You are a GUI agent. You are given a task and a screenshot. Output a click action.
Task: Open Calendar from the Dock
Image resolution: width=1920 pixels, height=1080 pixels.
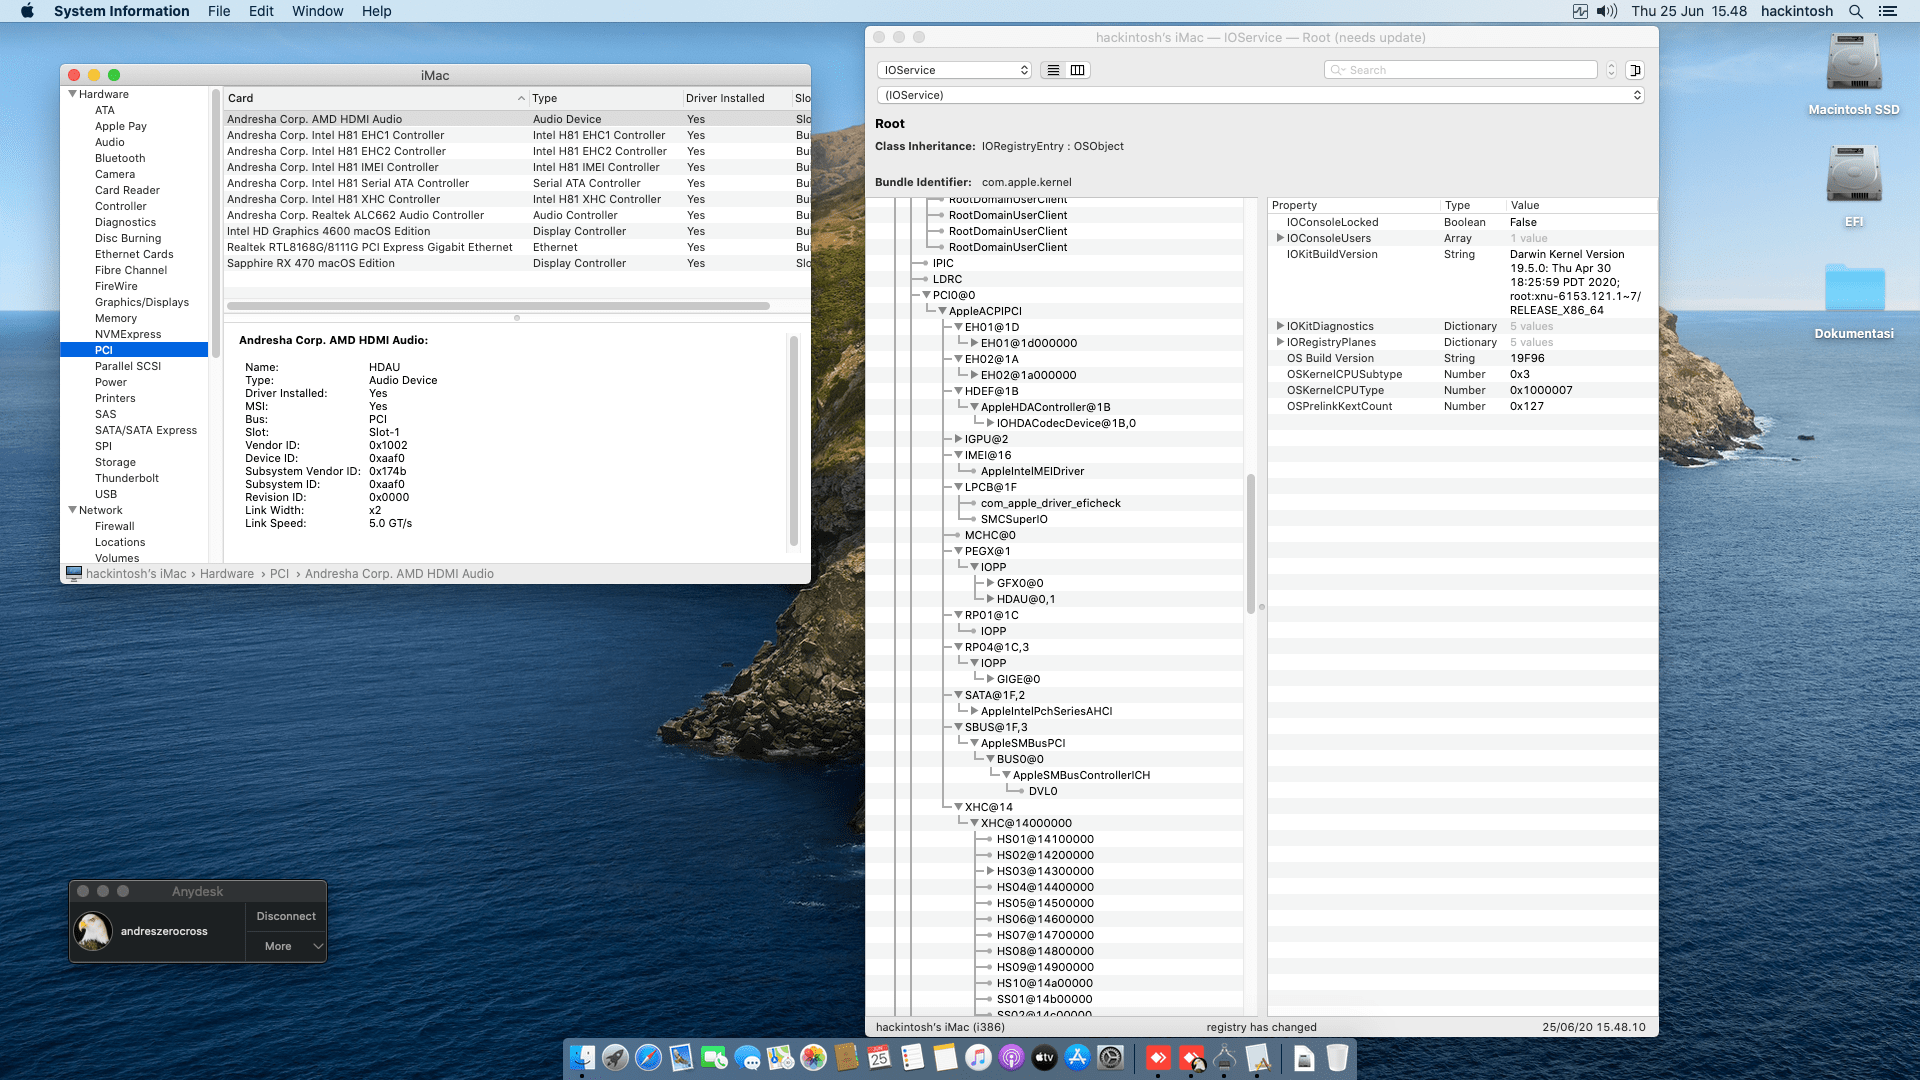[879, 1057]
